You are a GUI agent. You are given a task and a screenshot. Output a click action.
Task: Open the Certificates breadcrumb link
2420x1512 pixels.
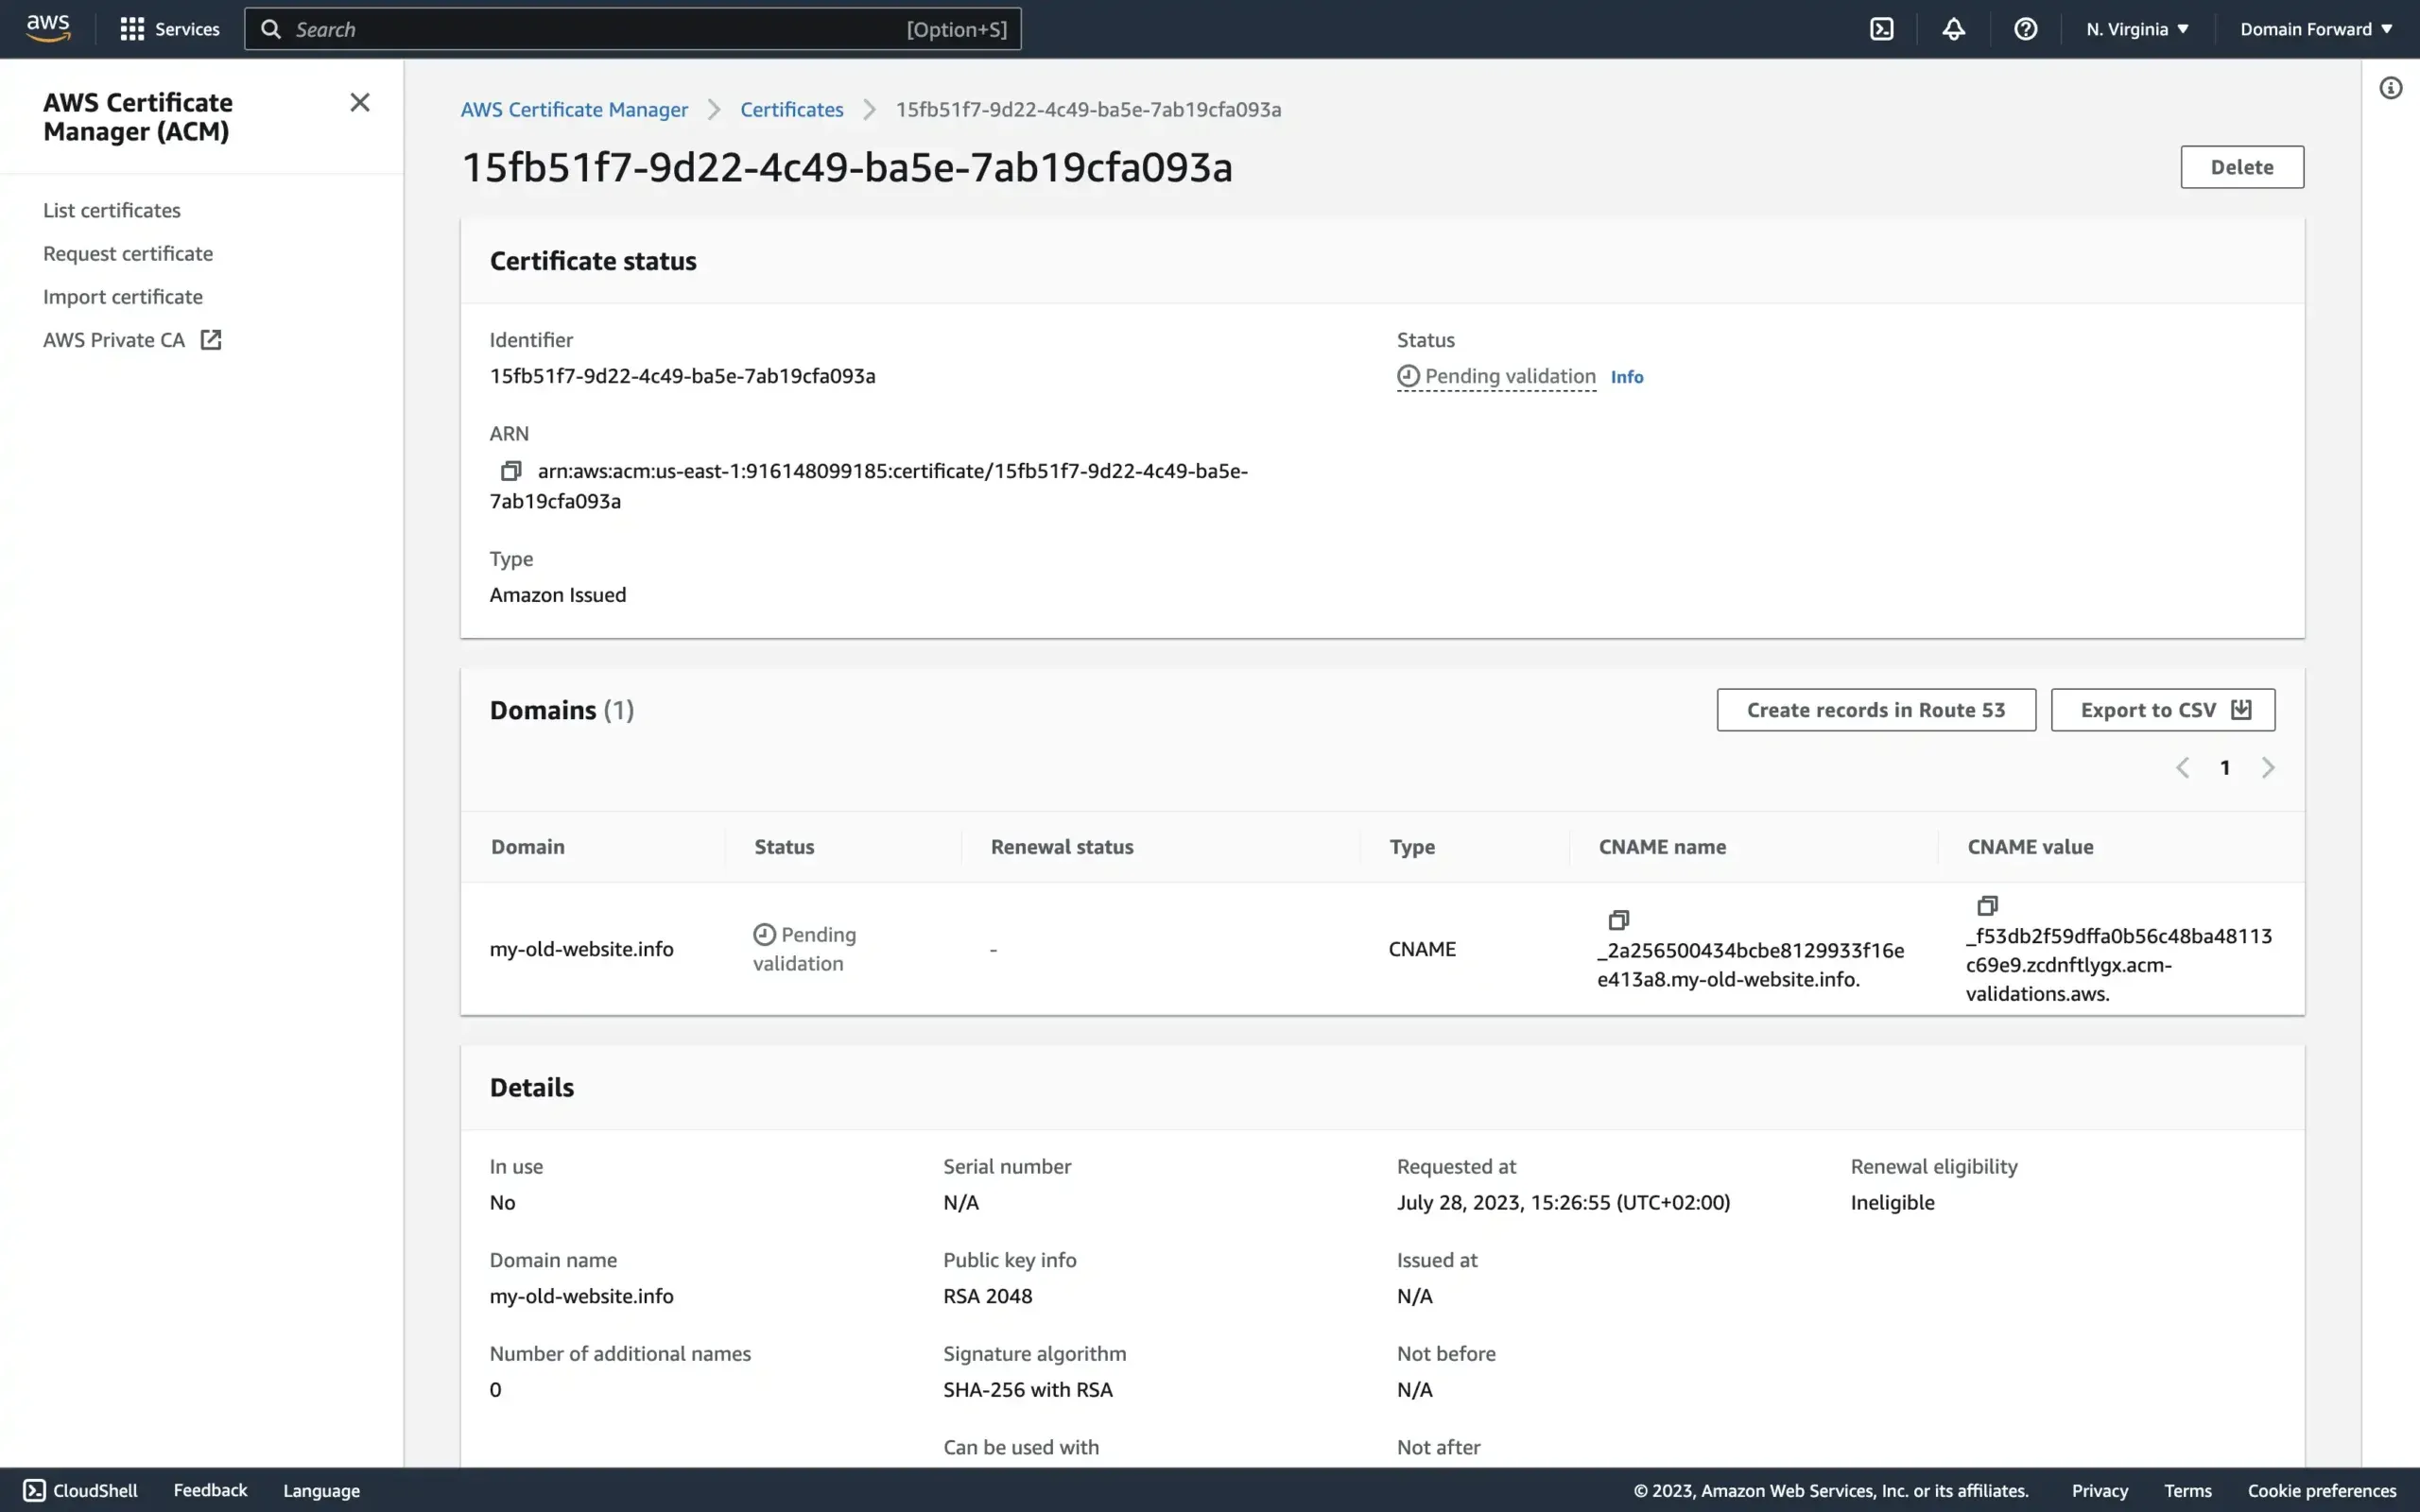pyautogui.click(x=791, y=109)
